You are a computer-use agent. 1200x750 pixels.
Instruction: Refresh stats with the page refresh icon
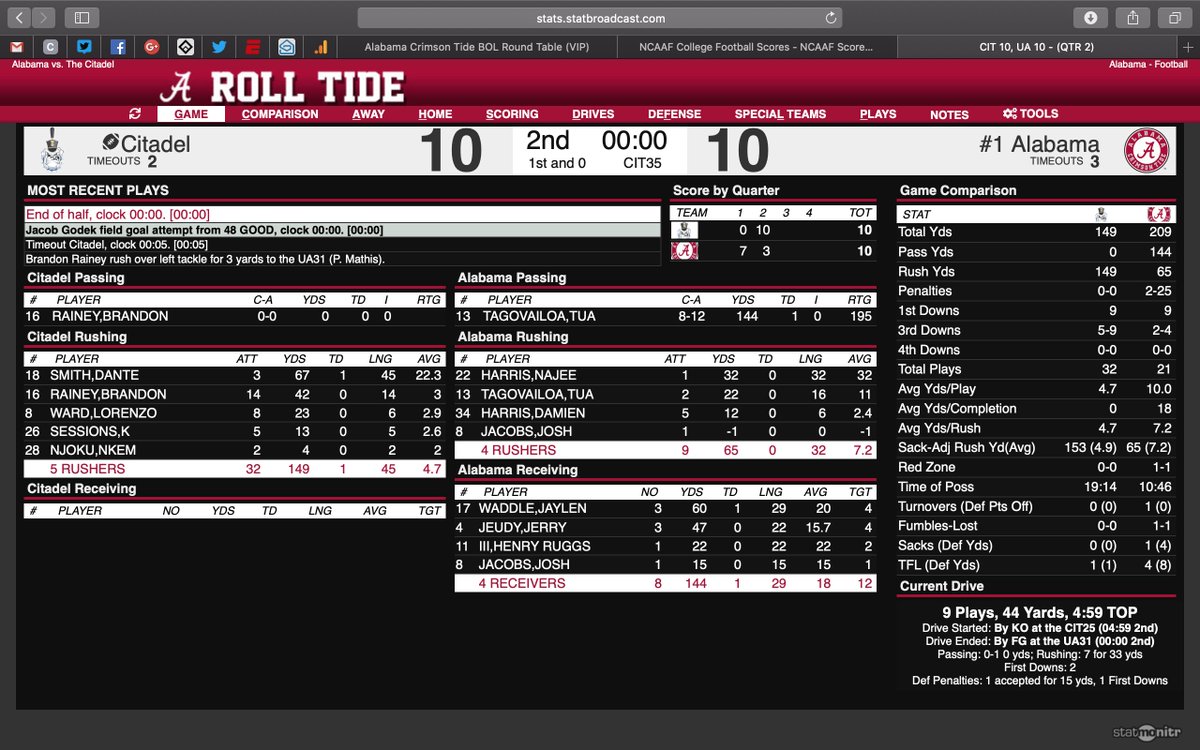pos(135,114)
